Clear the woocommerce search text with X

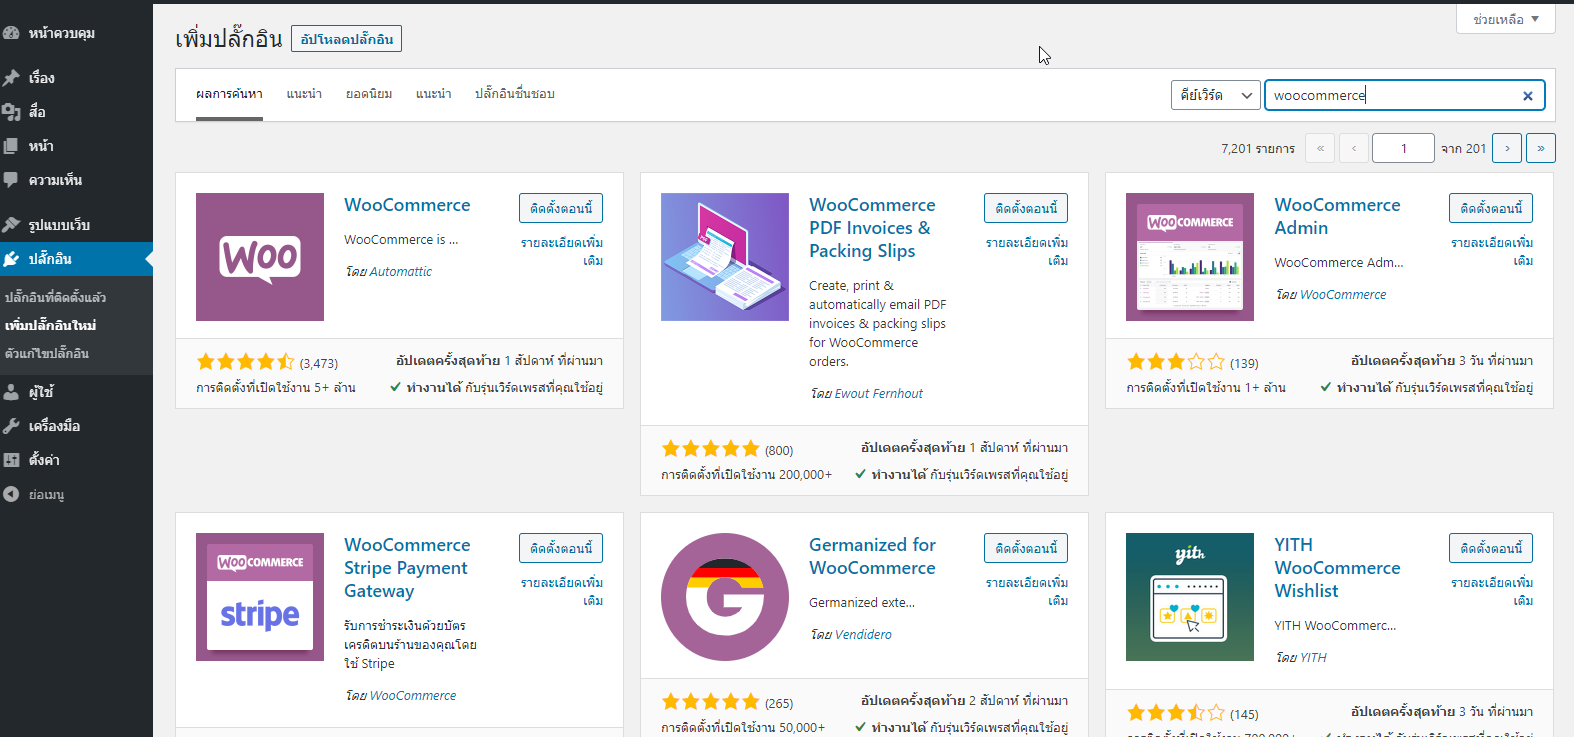click(1528, 96)
